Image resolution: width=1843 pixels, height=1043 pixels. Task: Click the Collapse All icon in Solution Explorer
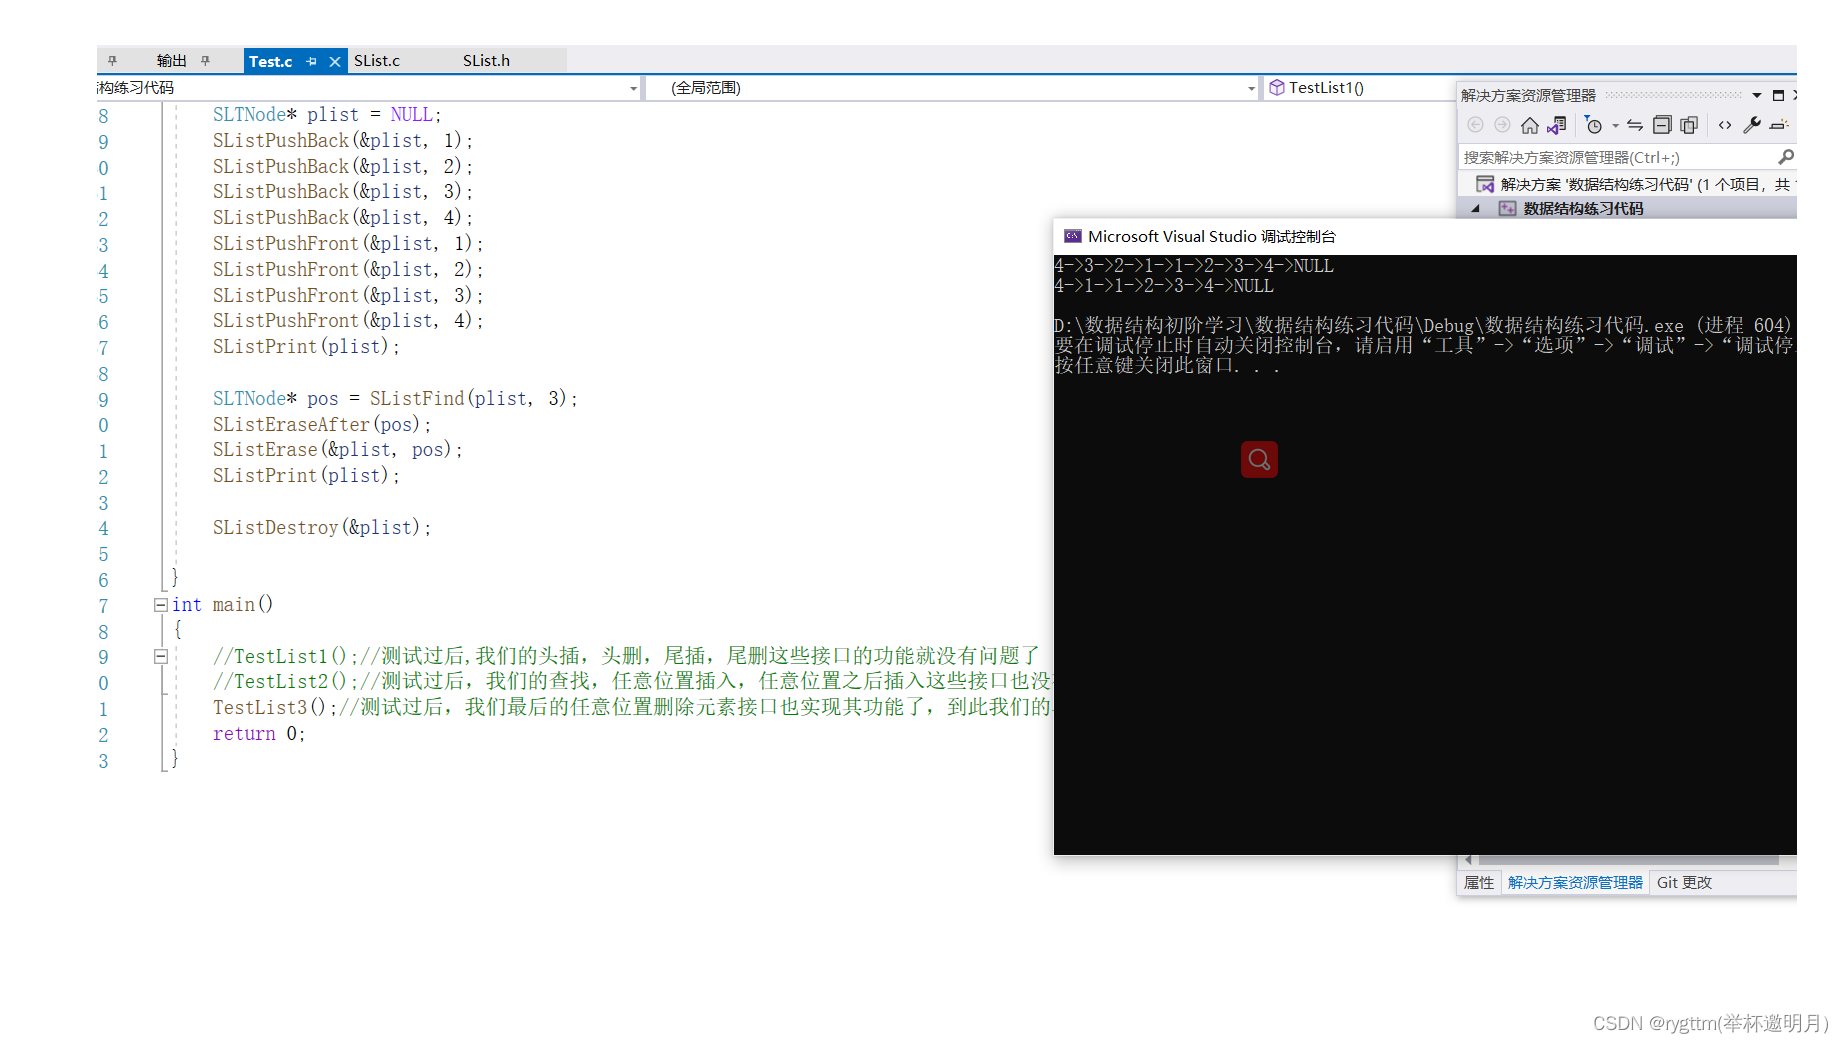pyautogui.click(x=1662, y=125)
